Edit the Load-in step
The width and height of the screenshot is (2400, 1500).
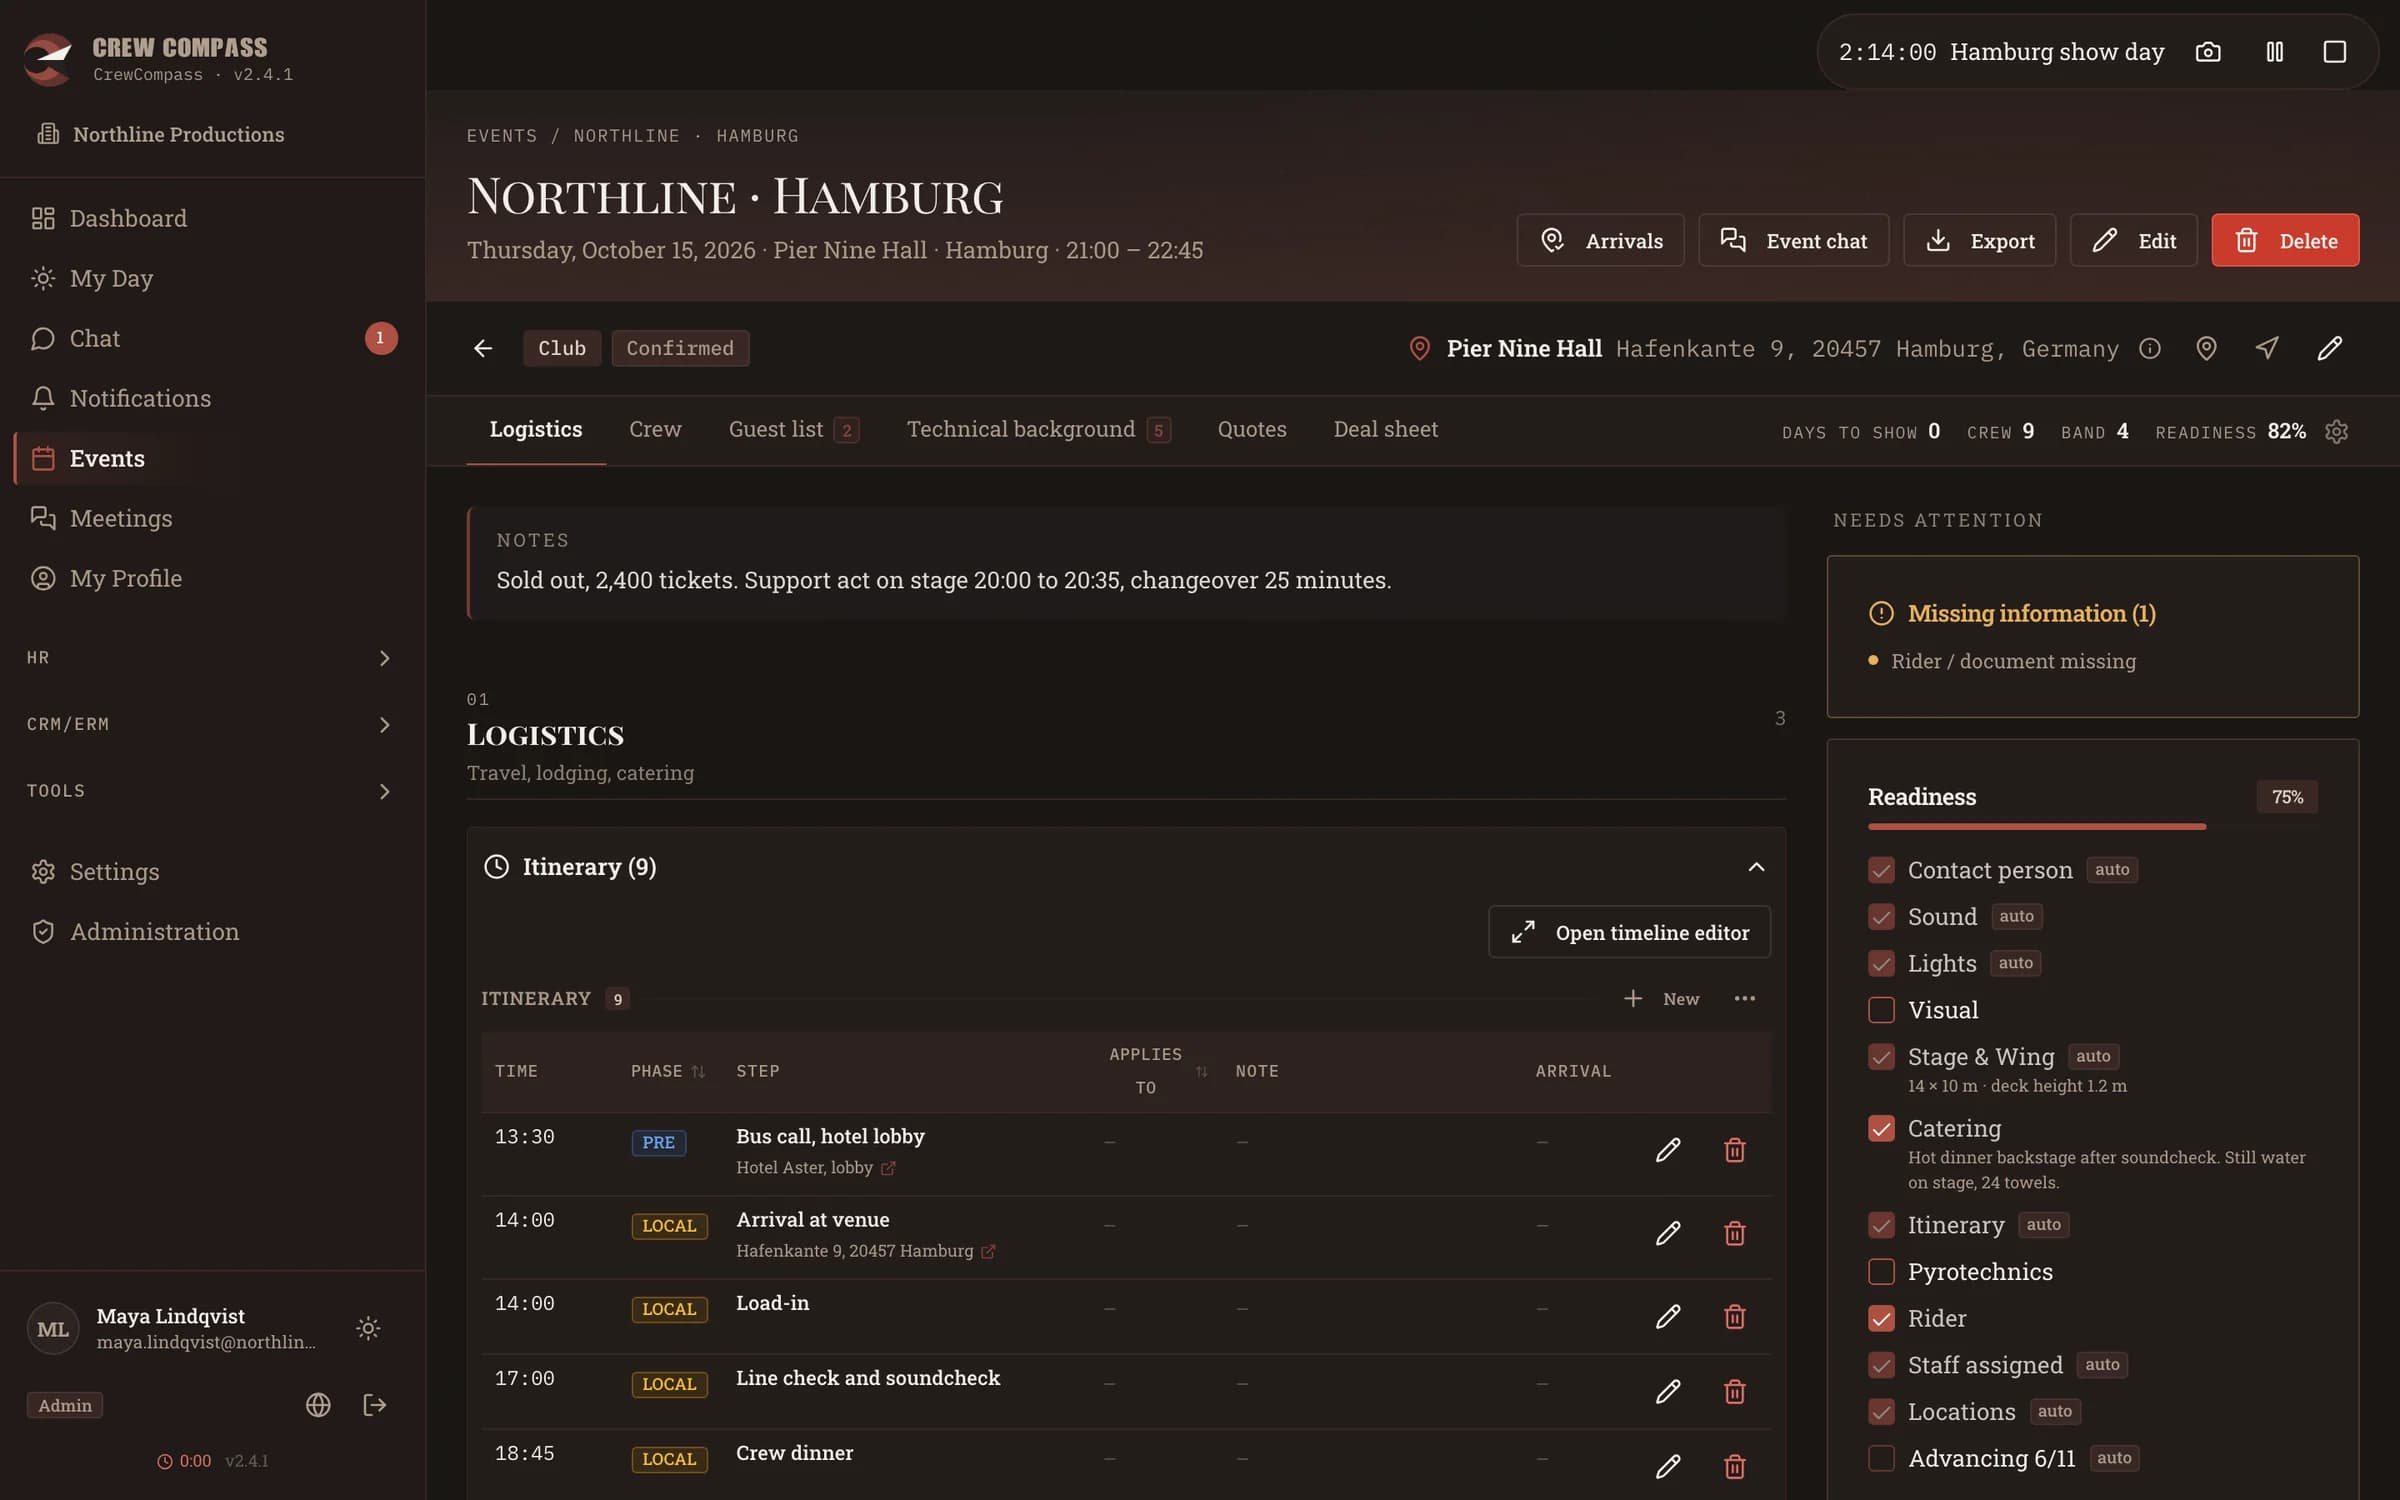[1668, 1316]
